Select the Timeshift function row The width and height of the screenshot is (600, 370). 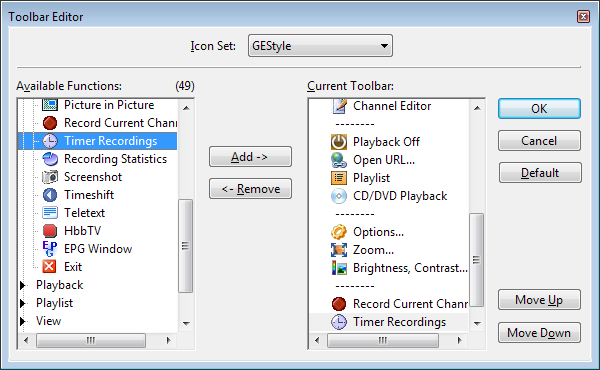[x=89, y=195]
